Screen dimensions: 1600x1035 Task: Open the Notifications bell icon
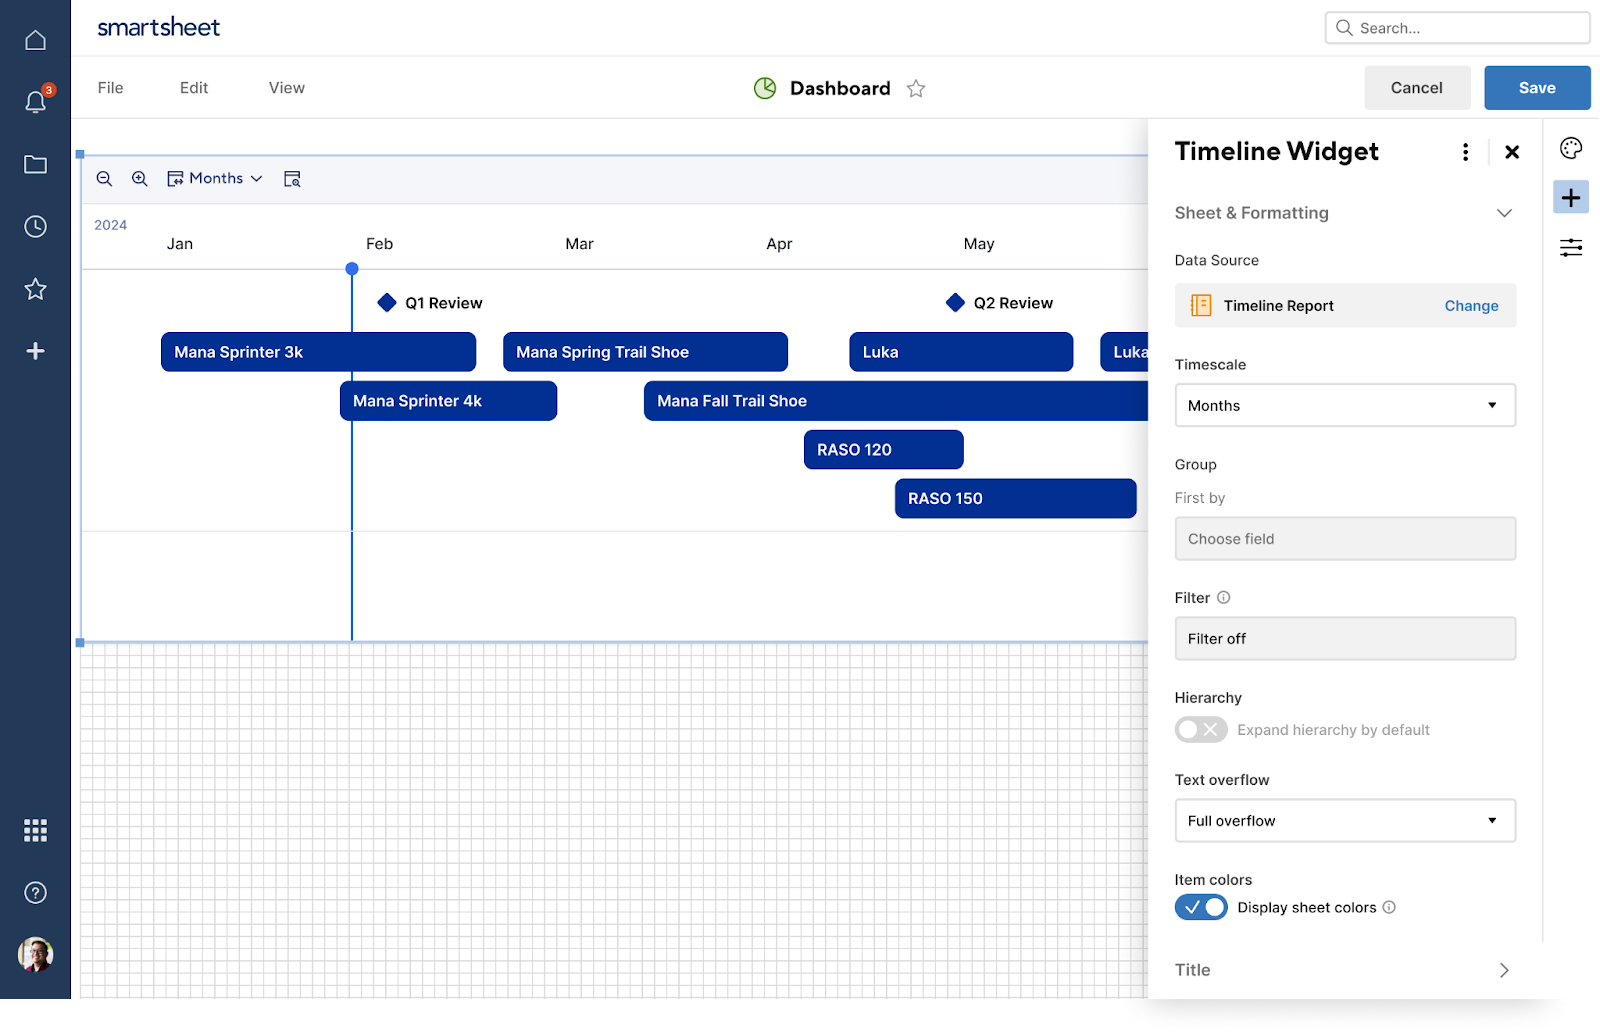click(x=36, y=101)
